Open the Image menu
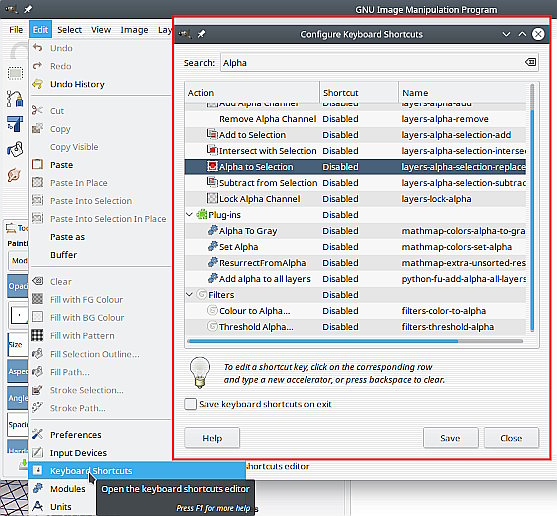Image resolution: width=557 pixels, height=516 pixels. click(x=134, y=29)
